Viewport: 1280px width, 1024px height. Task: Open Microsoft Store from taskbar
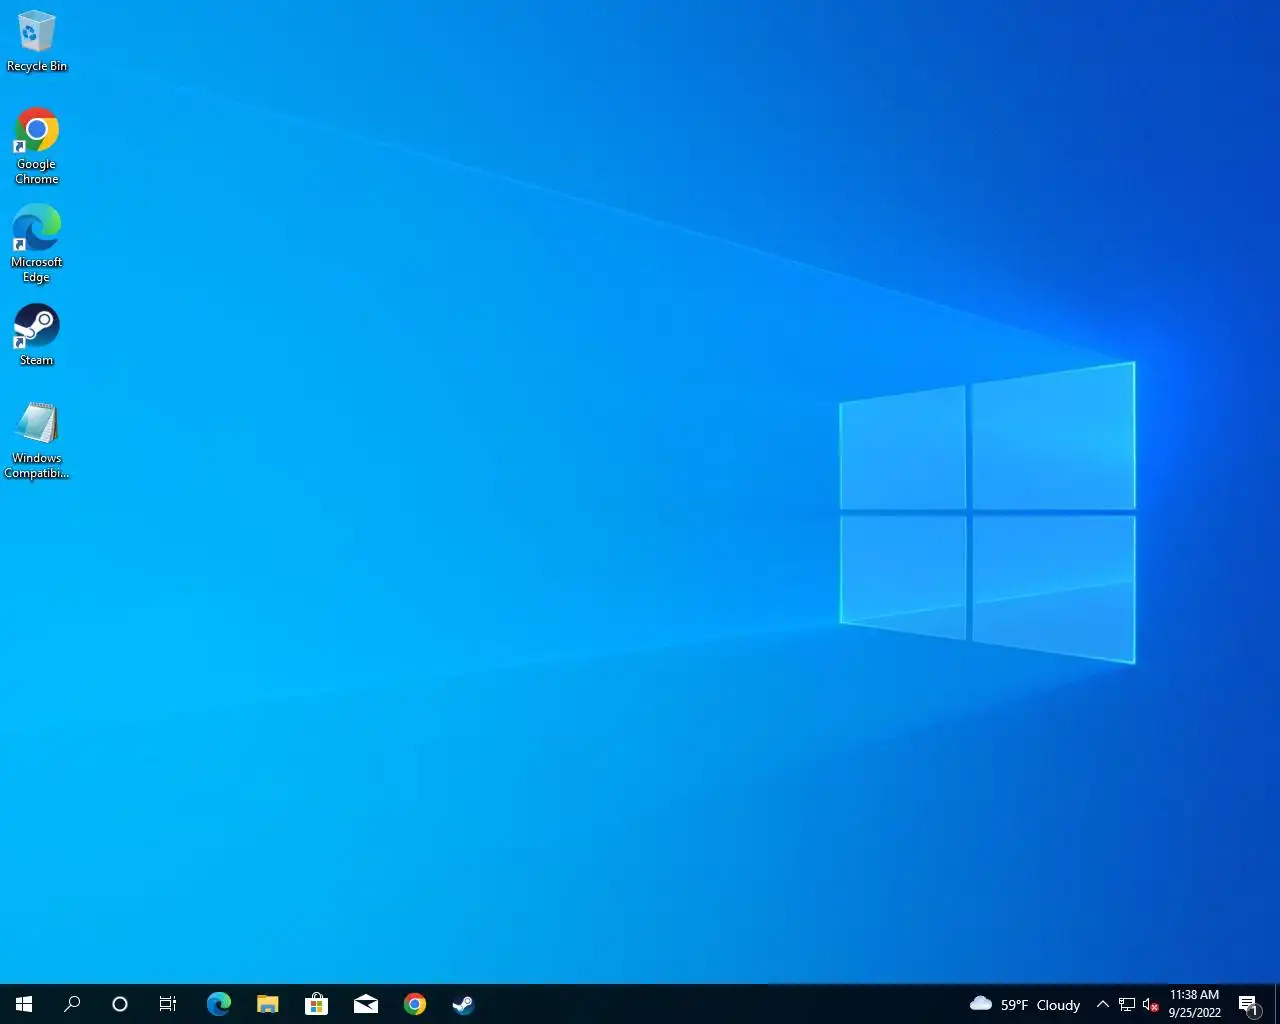pyautogui.click(x=316, y=1004)
